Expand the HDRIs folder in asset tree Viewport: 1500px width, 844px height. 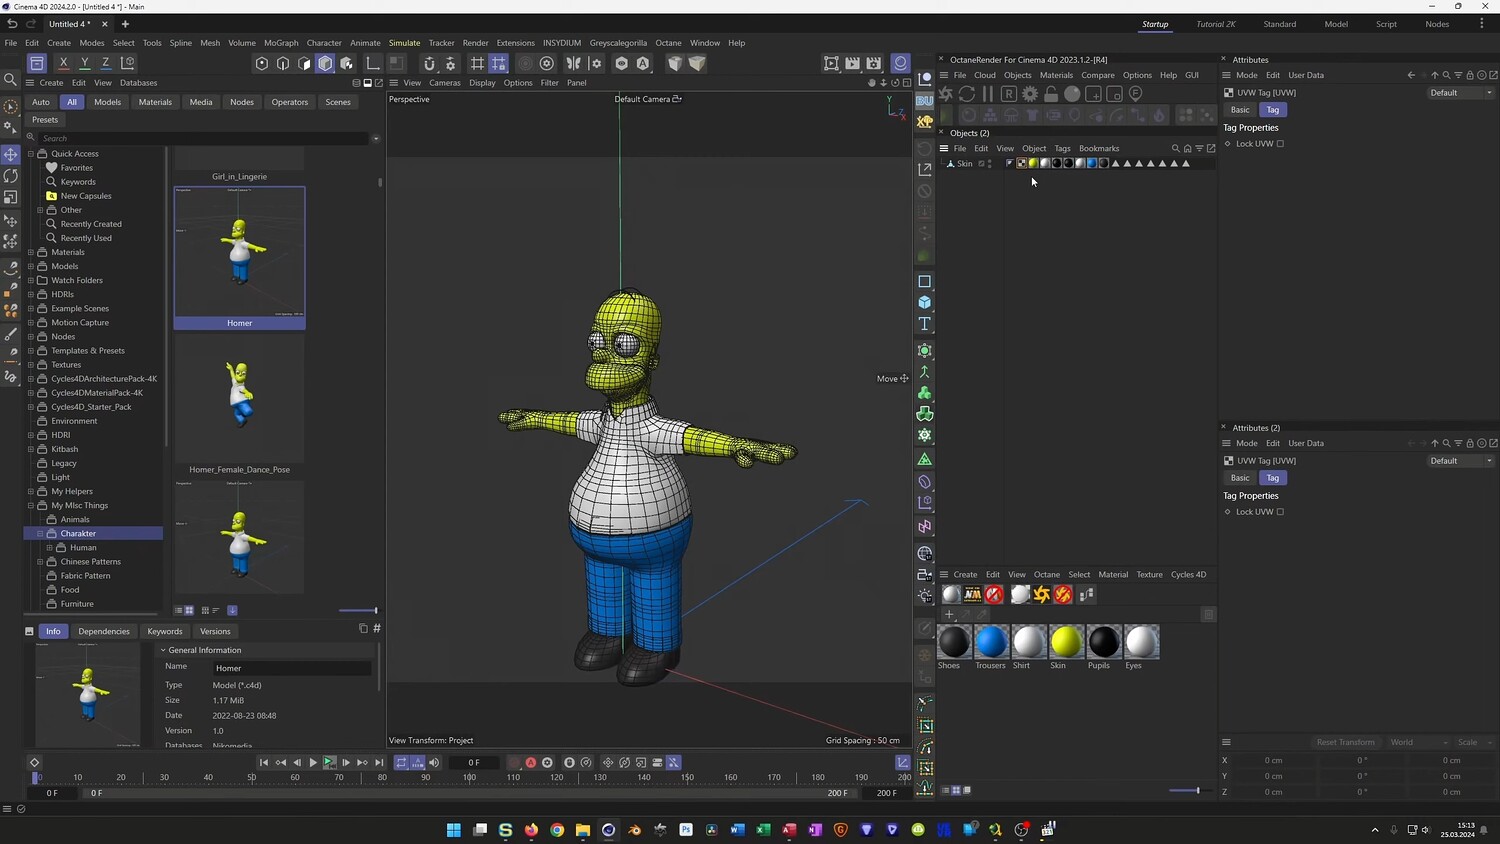[31, 294]
